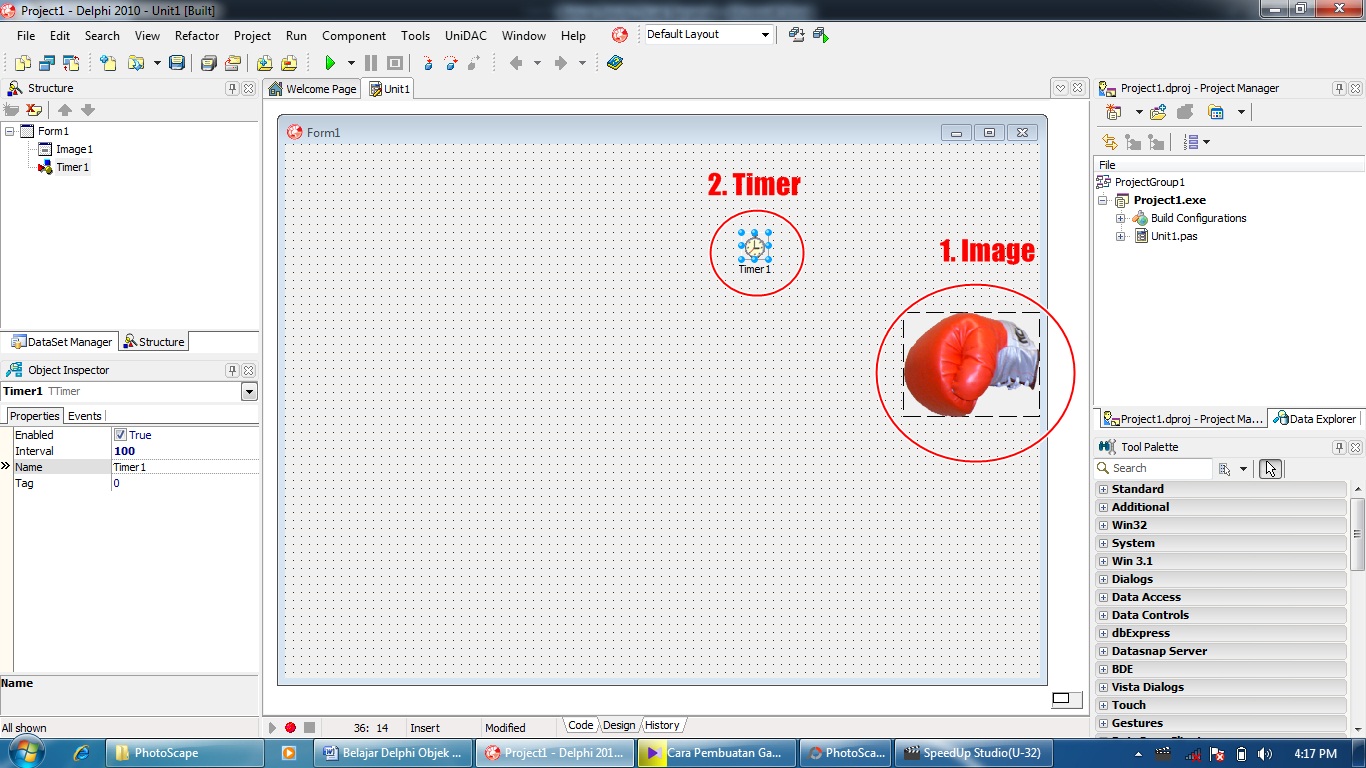This screenshot has width=1366, height=768.
Task: Click the Tool Palette categories icon
Action: [1225, 468]
